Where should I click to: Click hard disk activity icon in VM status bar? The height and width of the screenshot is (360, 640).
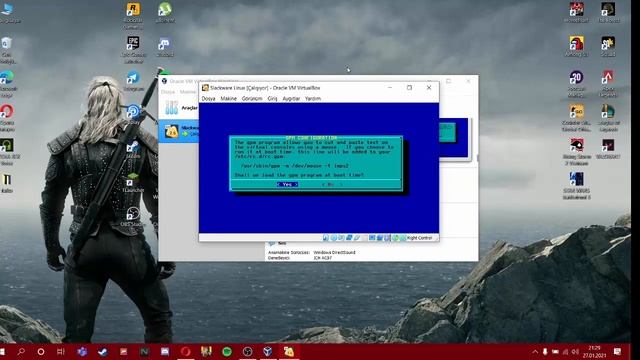click(x=326, y=238)
